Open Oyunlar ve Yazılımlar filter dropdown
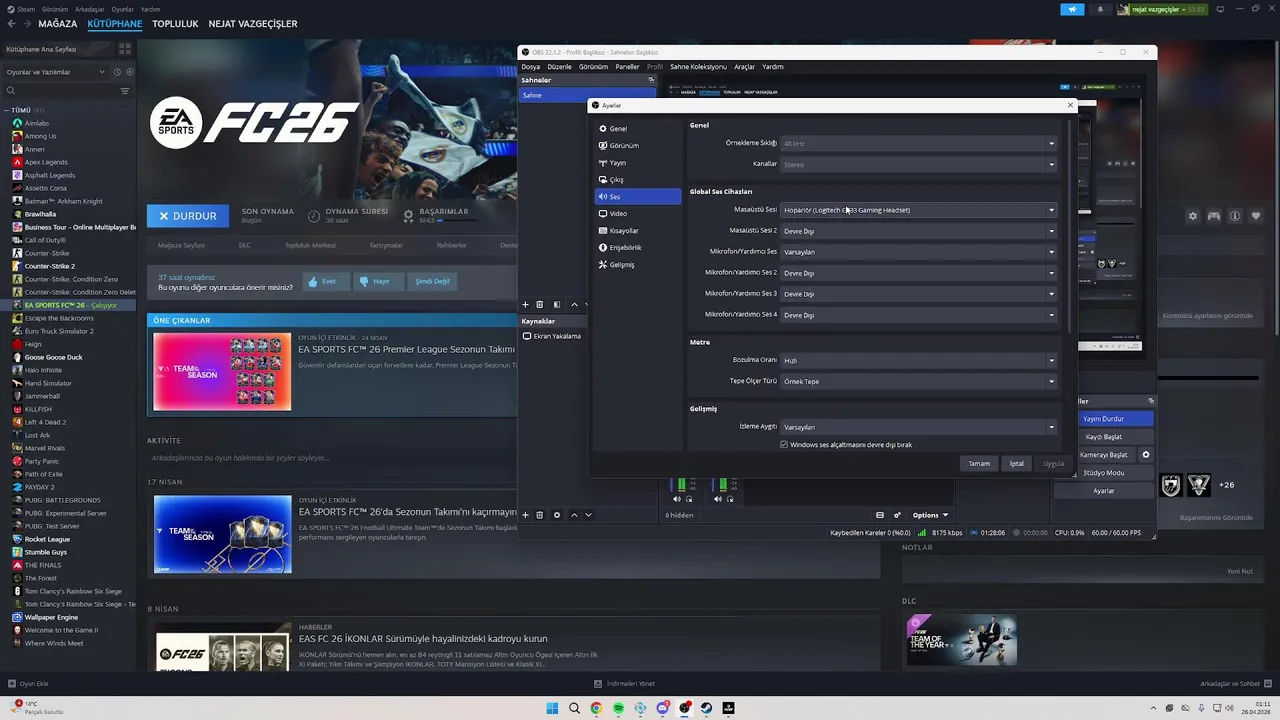This screenshot has height=720, width=1280. [x=56, y=72]
